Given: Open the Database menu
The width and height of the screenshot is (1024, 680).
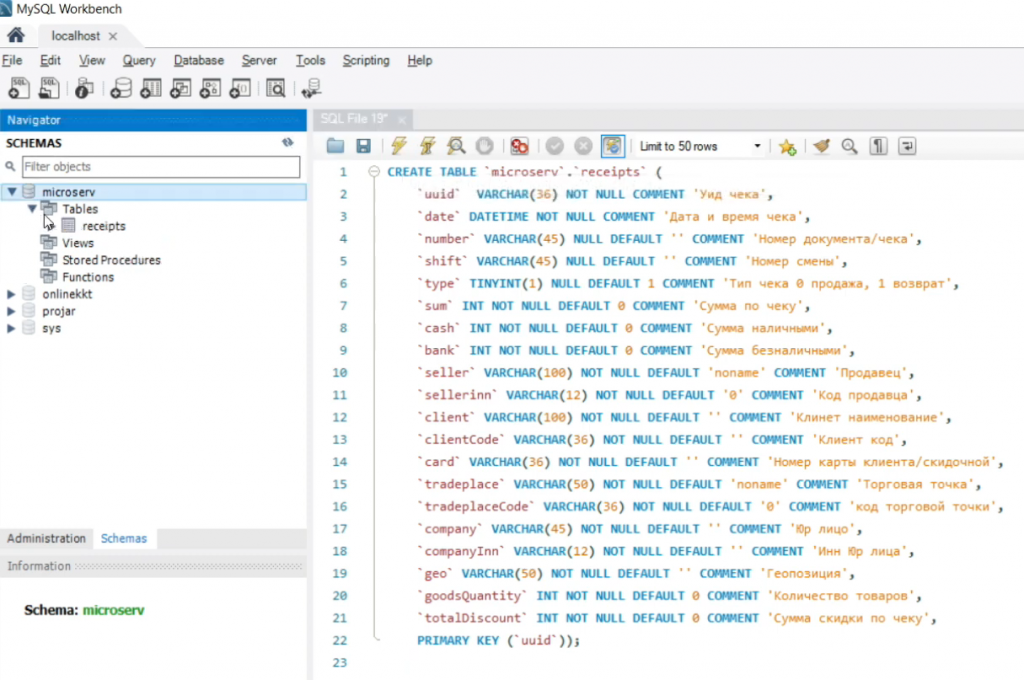Looking at the screenshot, I should click(x=199, y=60).
